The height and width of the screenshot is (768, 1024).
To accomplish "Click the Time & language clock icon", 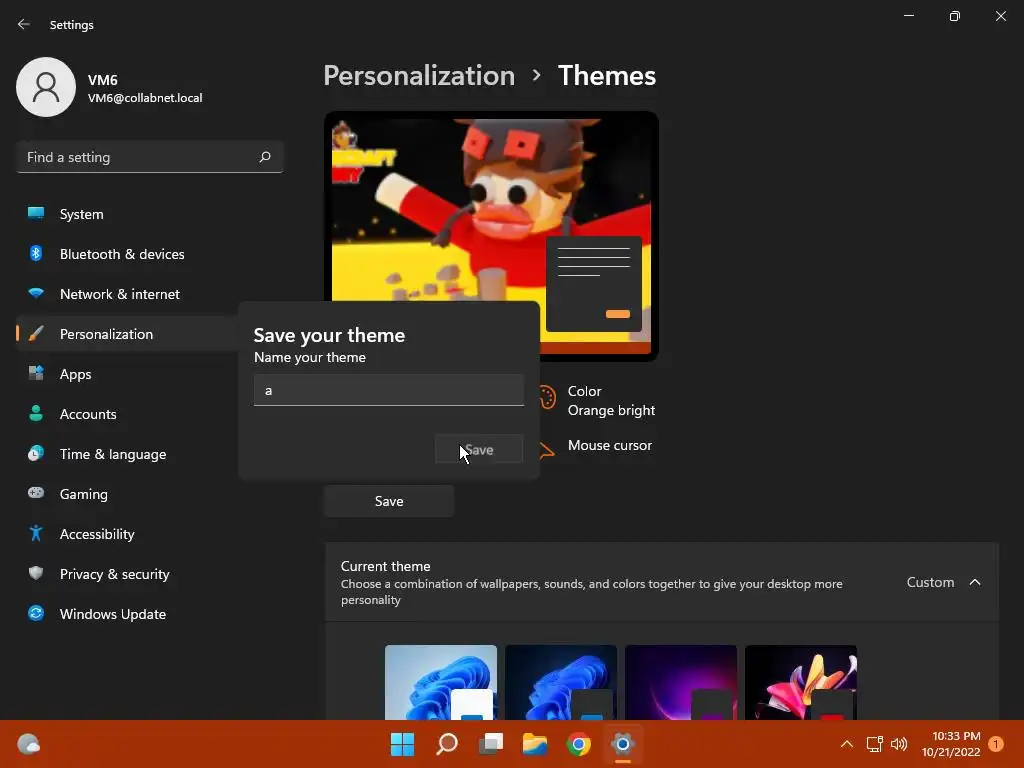I will (x=36, y=453).
